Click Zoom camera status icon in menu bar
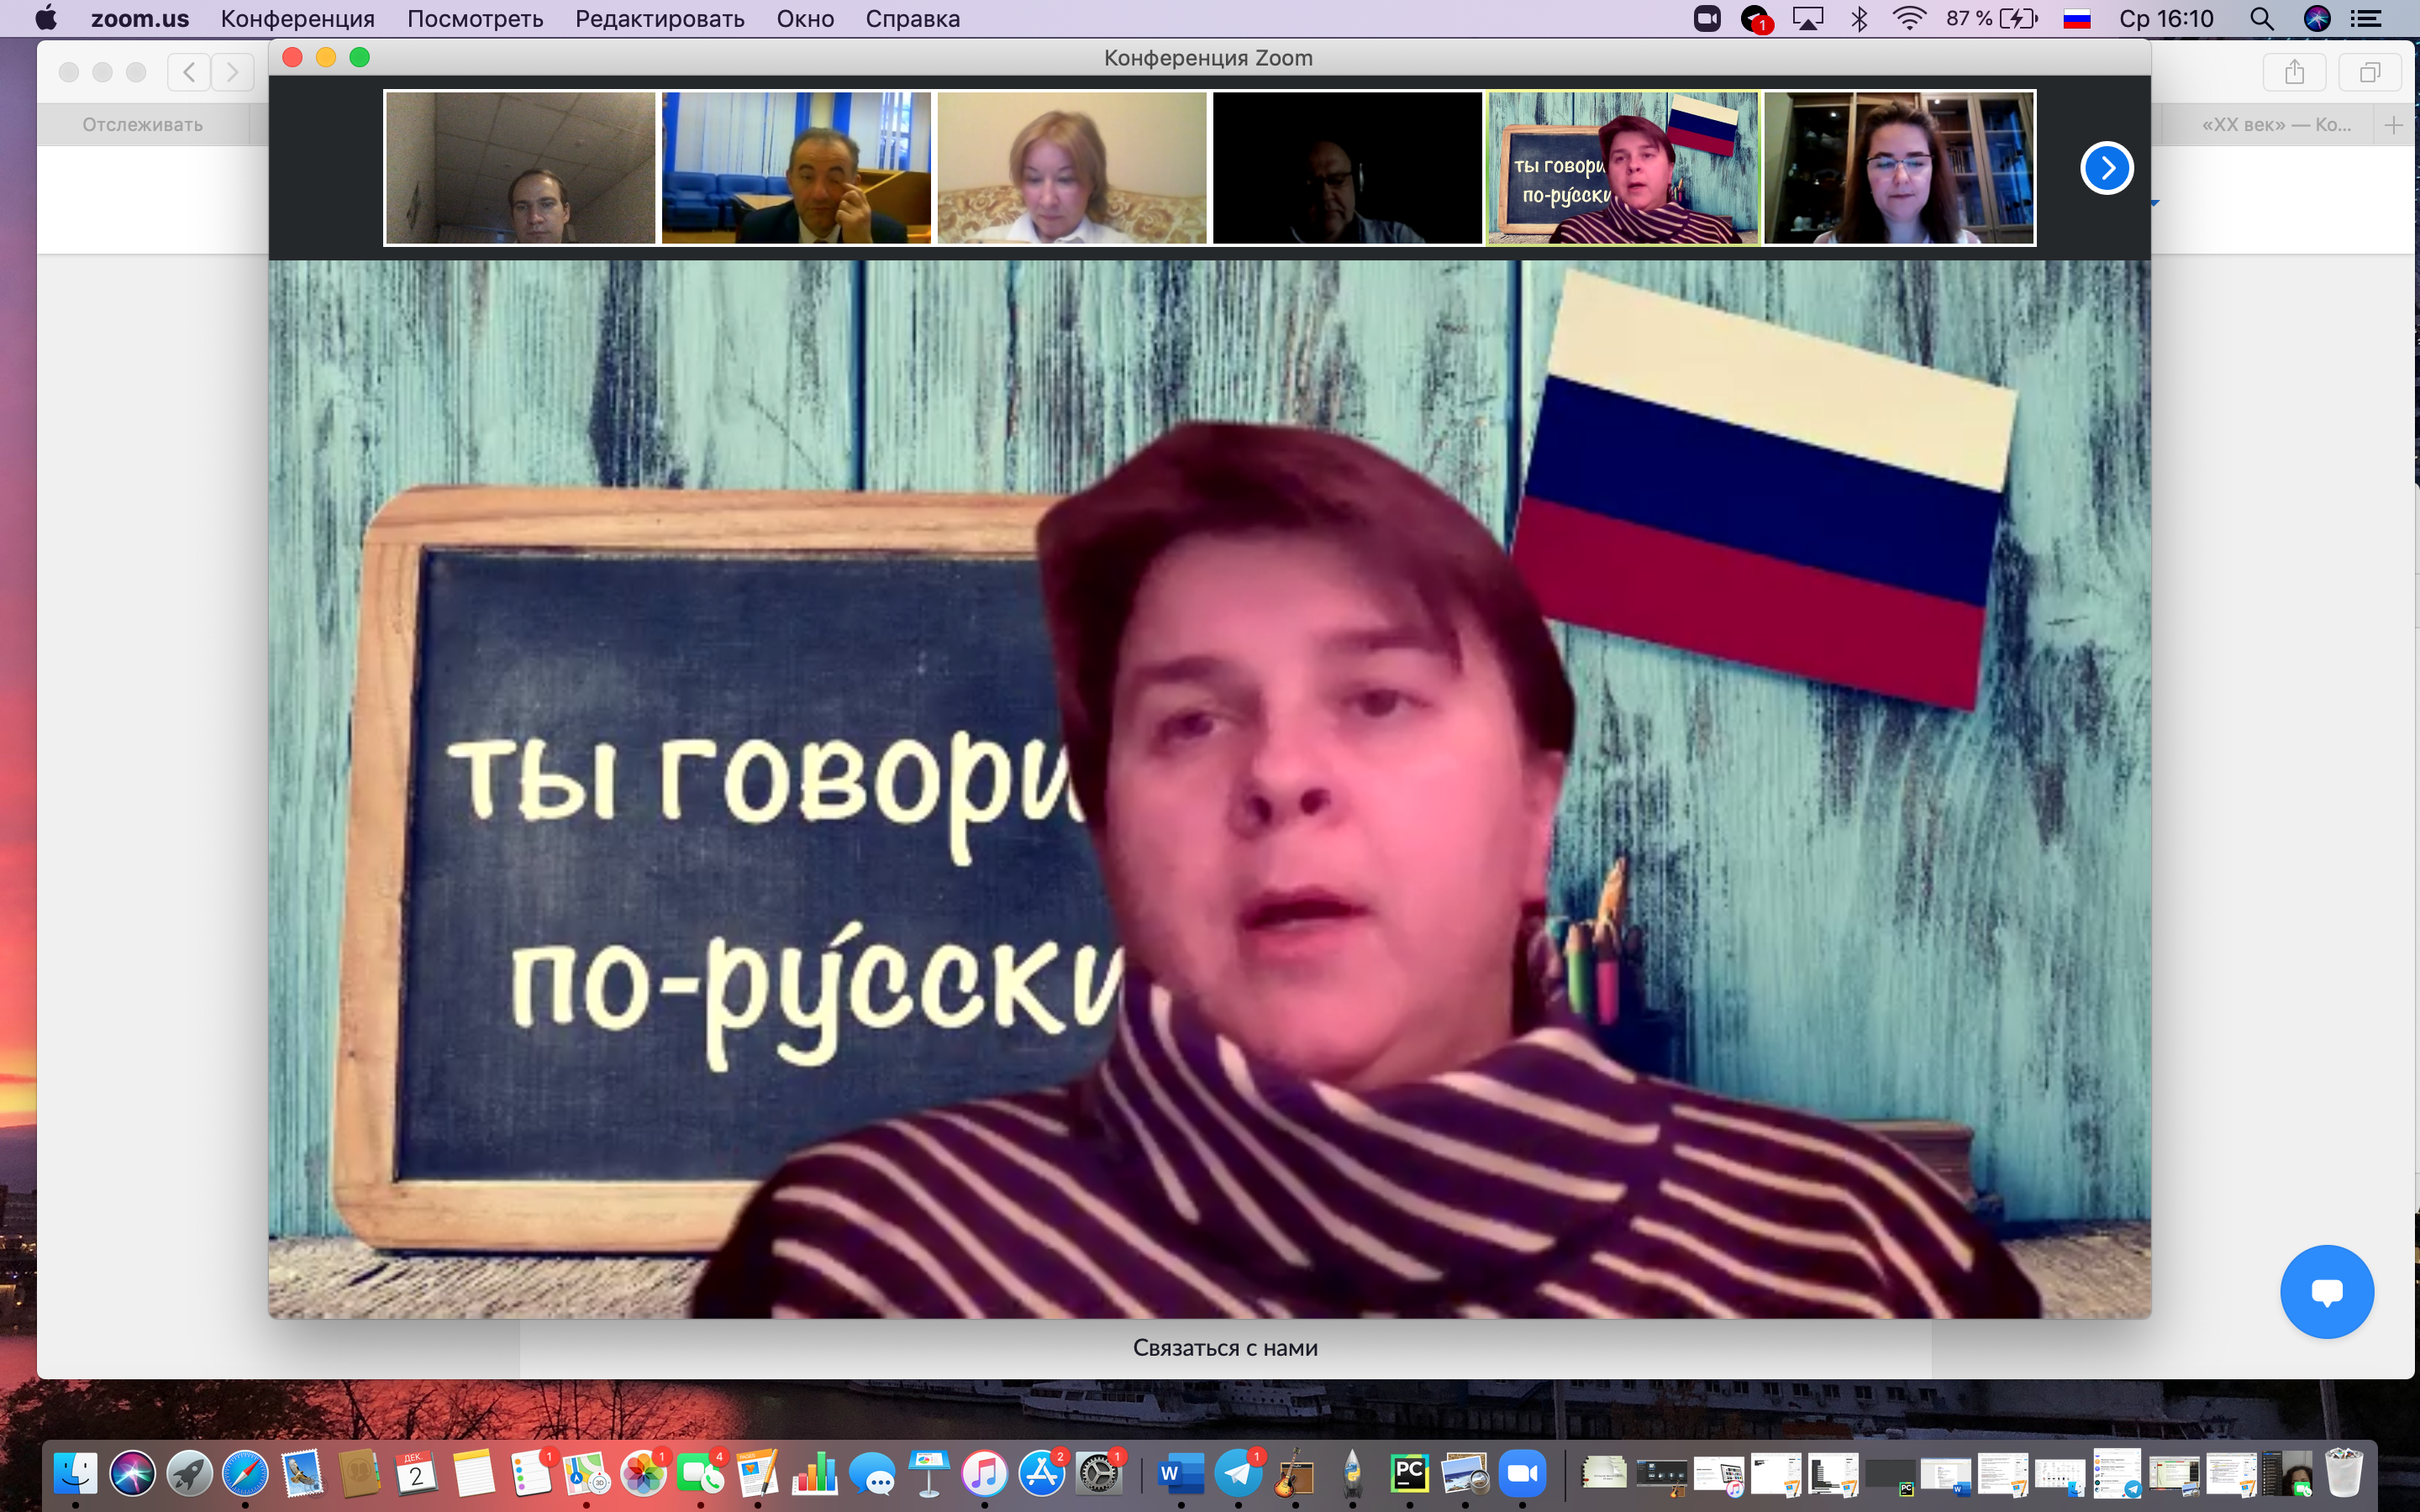Image resolution: width=2420 pixels, height=1512 pixels. point(1707,19)
